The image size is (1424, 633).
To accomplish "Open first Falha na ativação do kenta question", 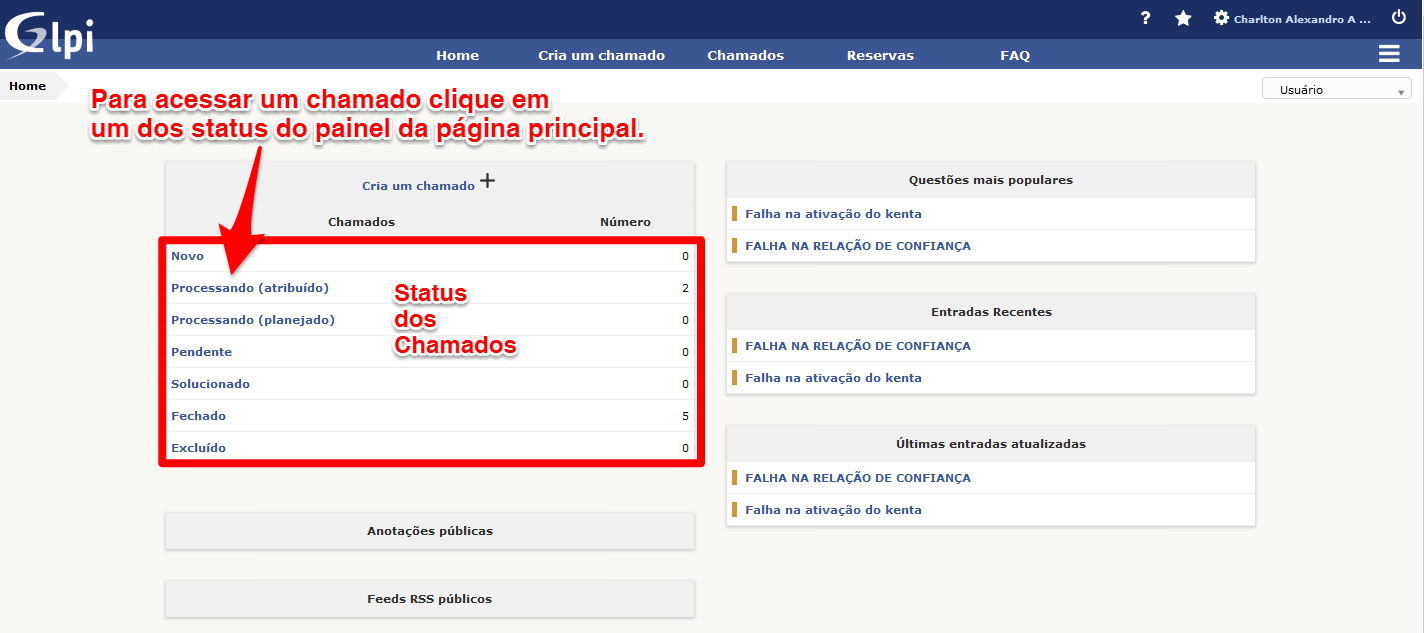I will pyautogui.click(x=833, y=214).
